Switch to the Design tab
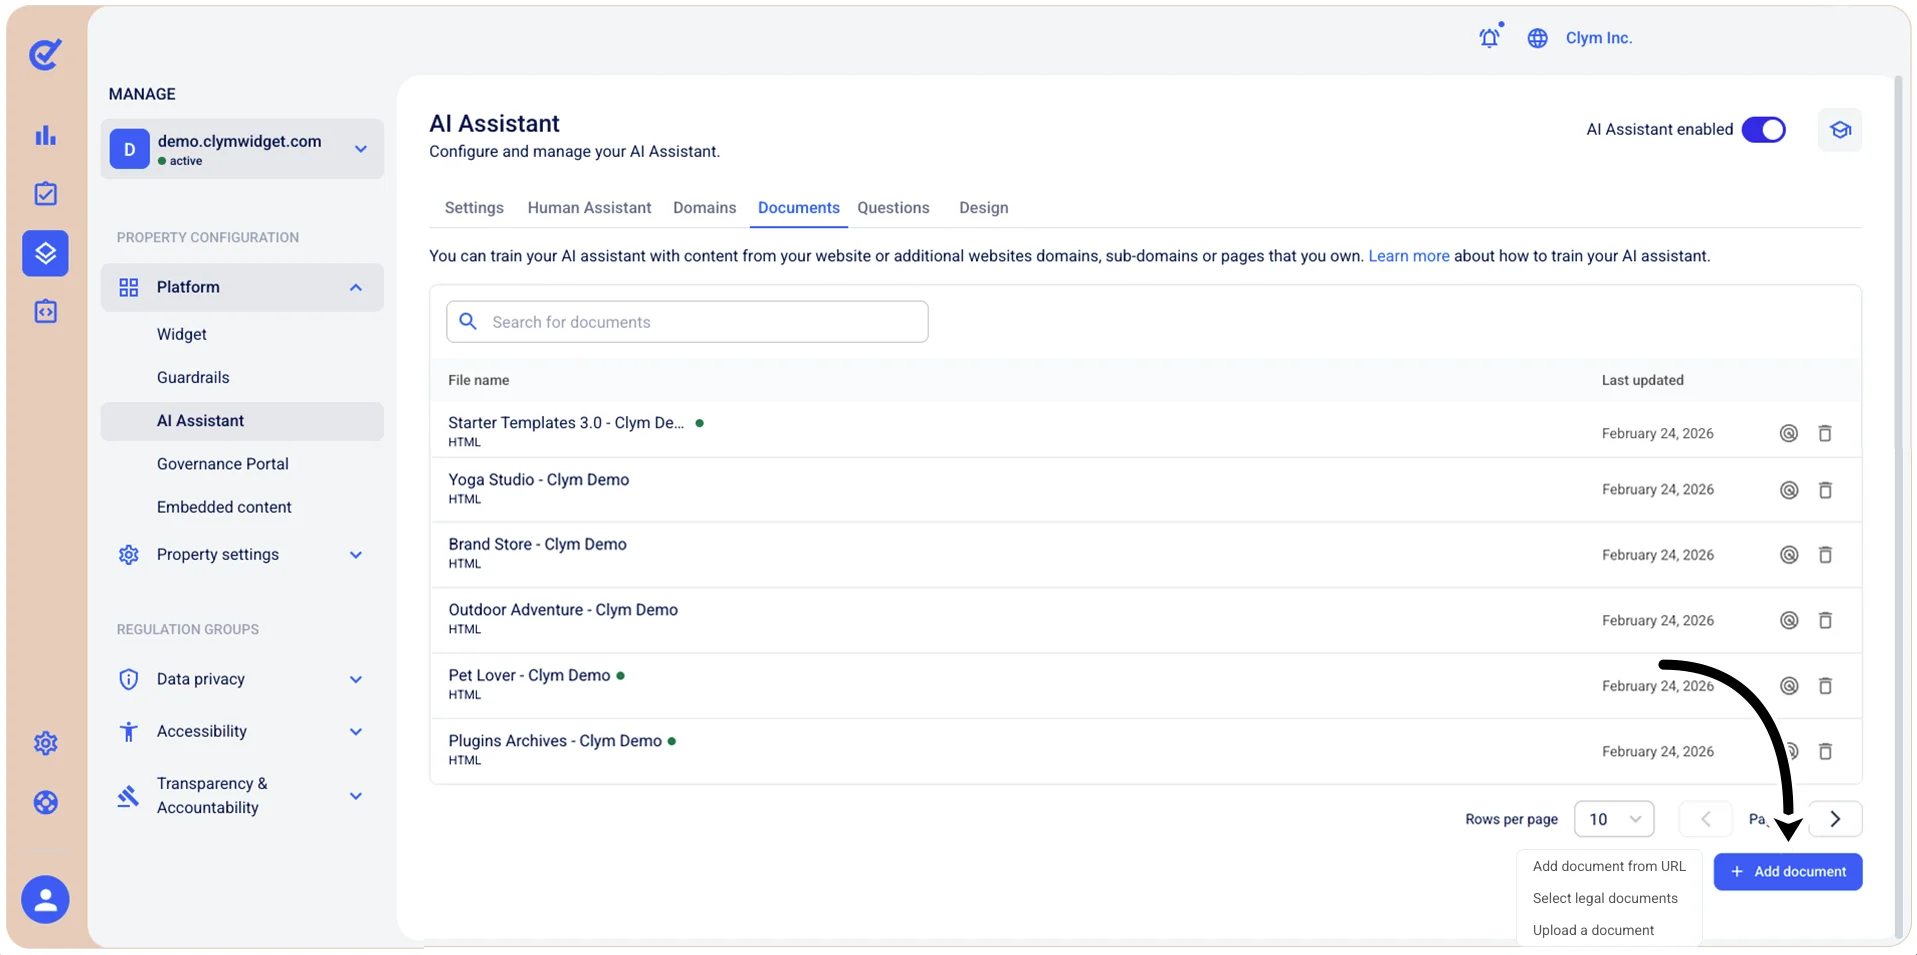The image size is (1917, 955). 984,208
